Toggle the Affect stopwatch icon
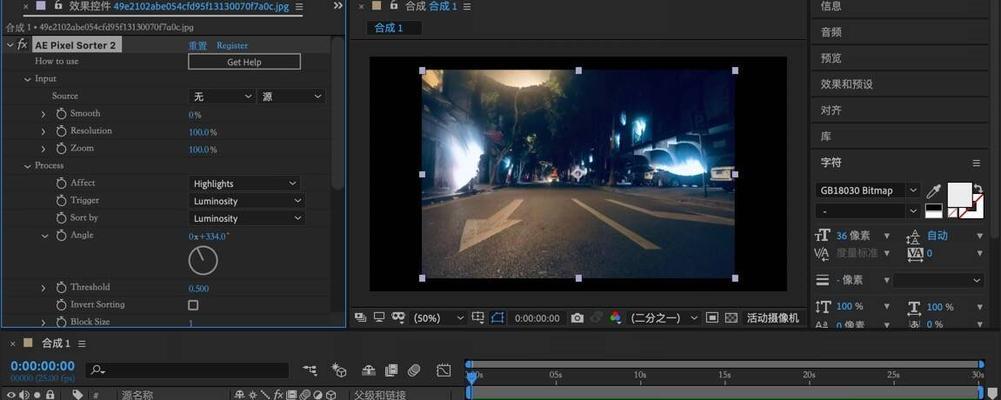Screen dimensions: 1001x400 61,183
